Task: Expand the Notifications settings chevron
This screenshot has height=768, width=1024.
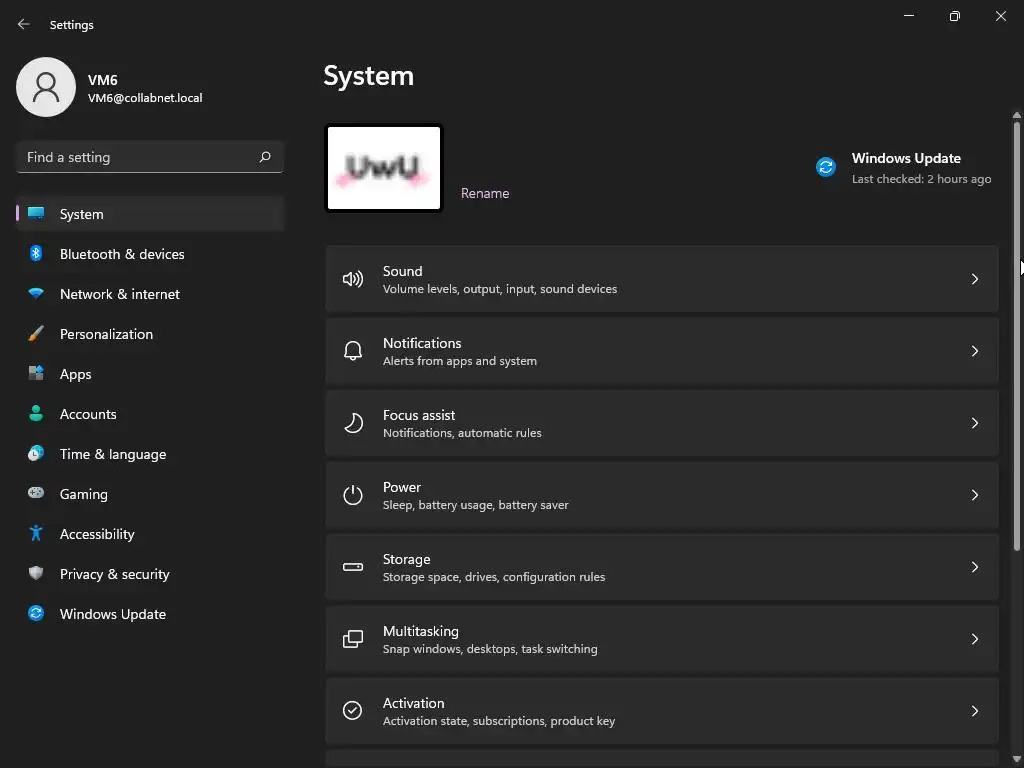Action: tap(975, 351)
